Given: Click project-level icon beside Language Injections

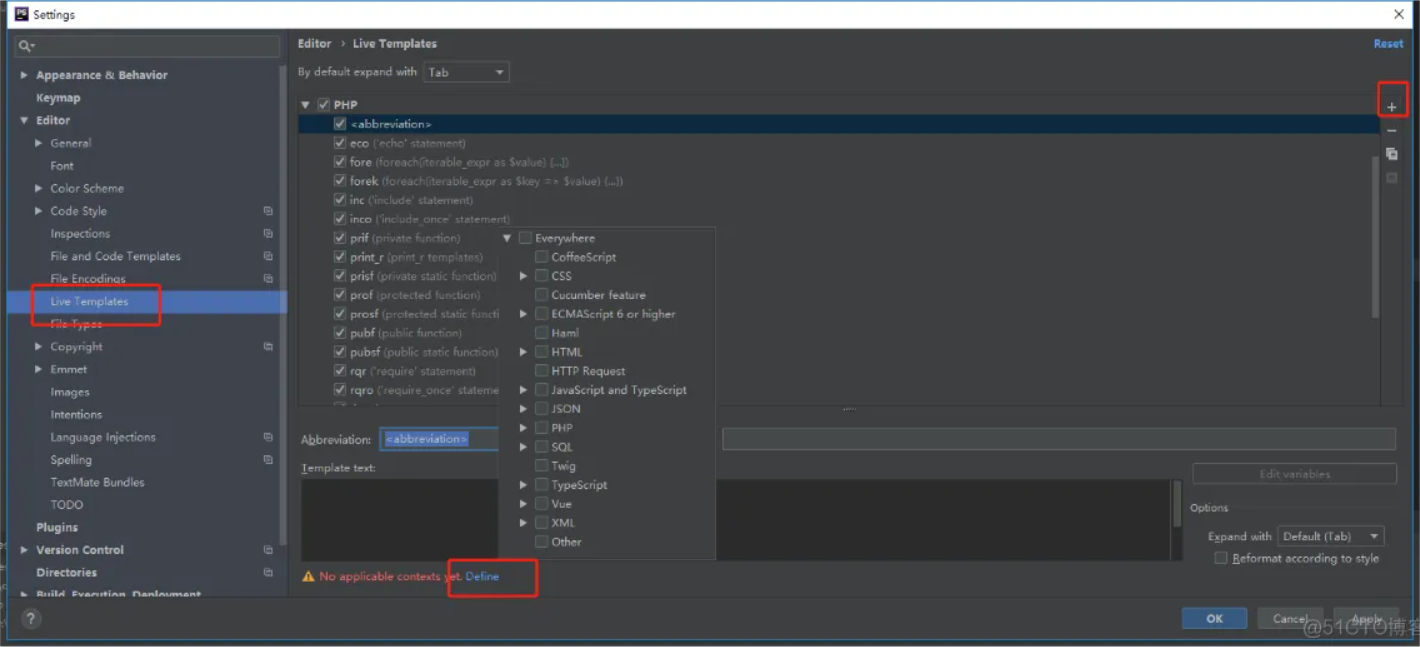Looking at the screenshot, I should (268, 437).
